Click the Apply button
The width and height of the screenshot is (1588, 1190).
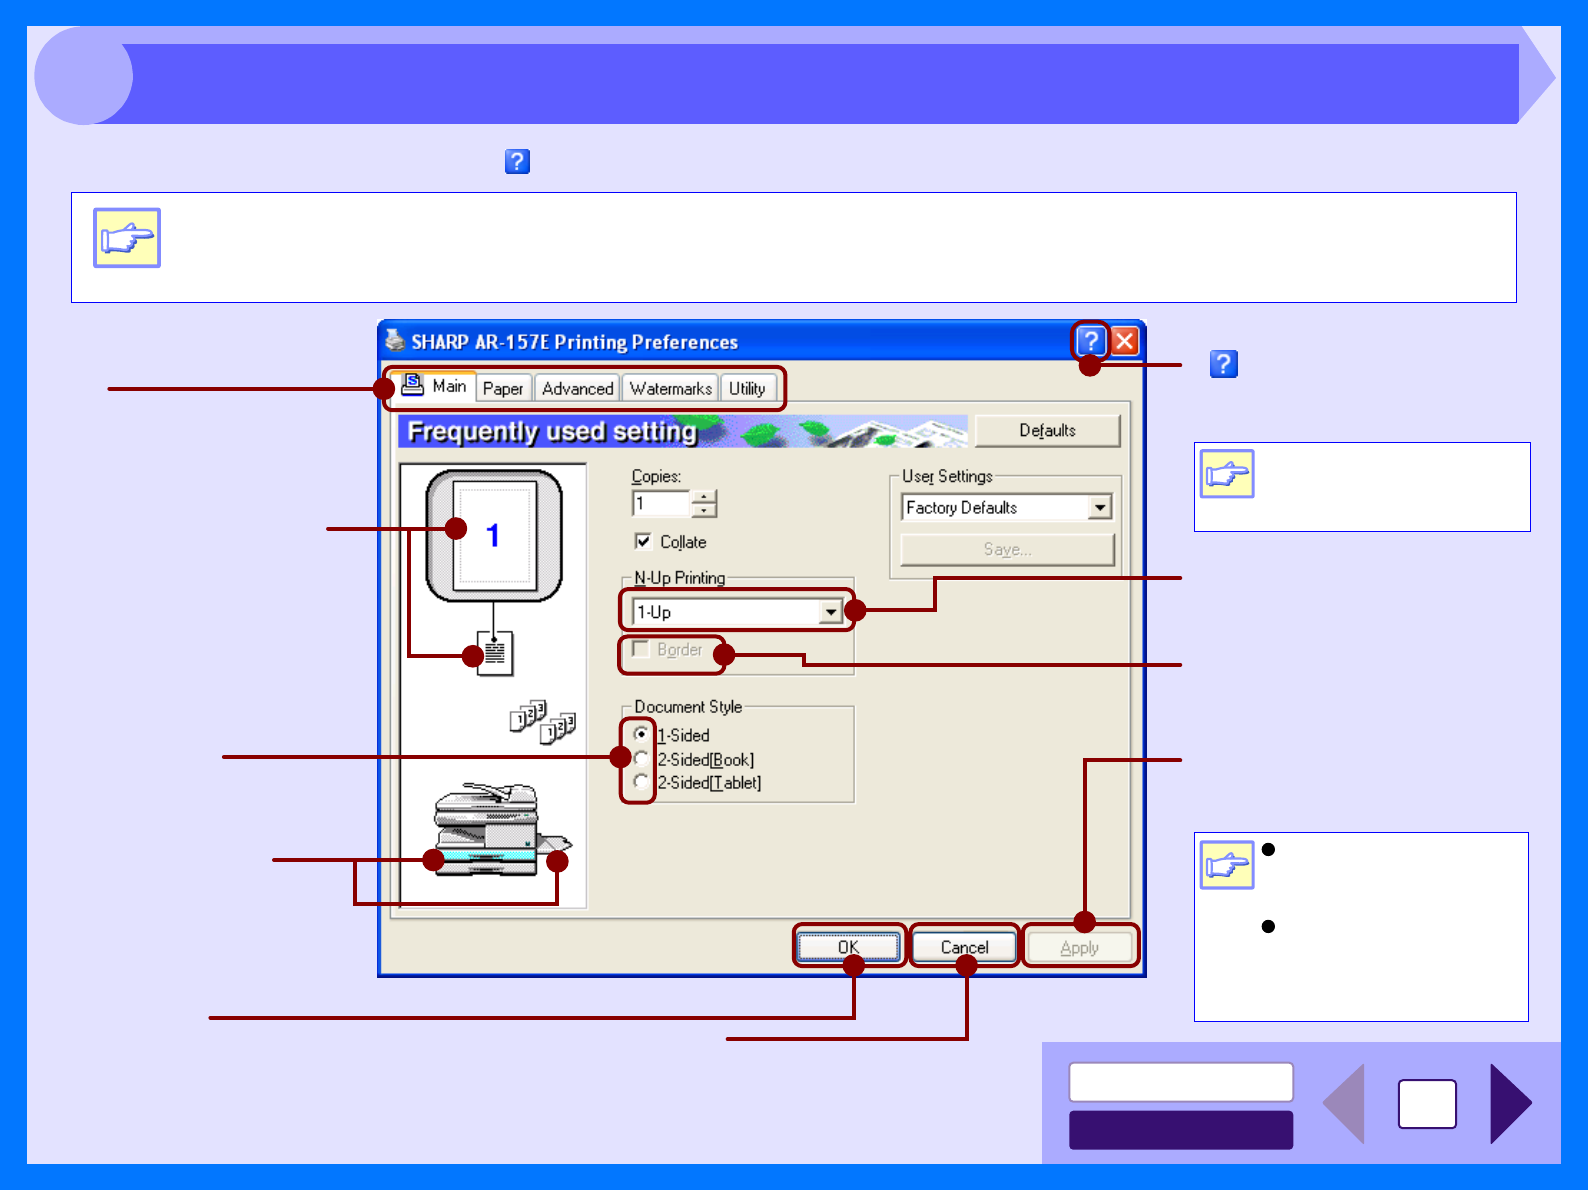tap(1080, 947)
